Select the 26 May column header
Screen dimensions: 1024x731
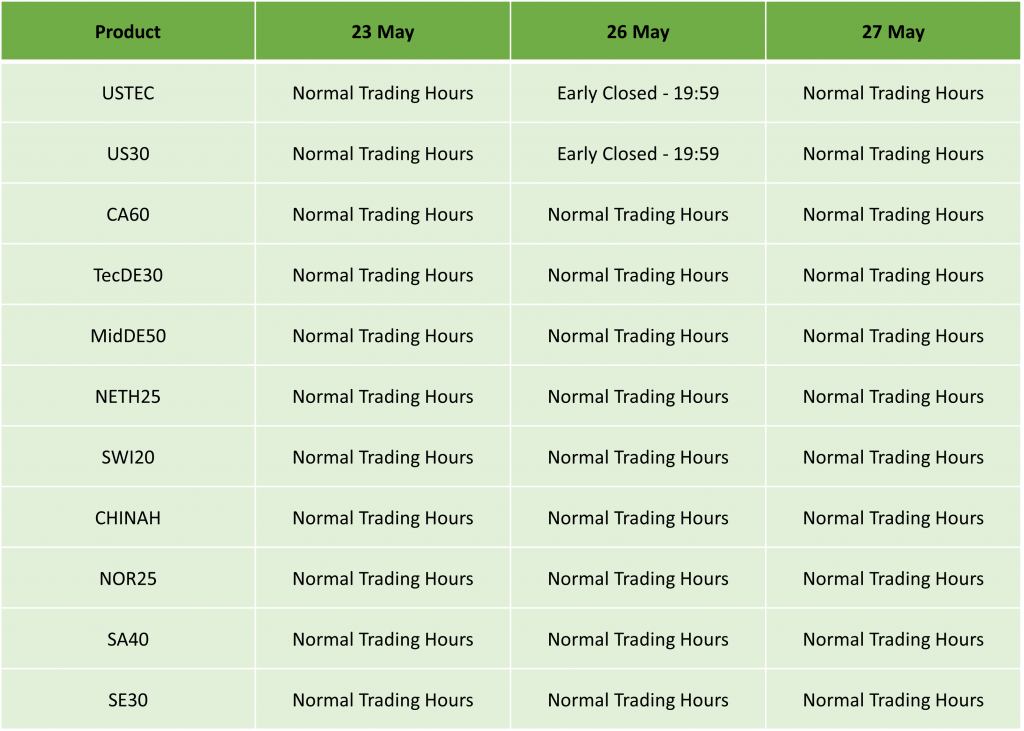tap(638, 31)
